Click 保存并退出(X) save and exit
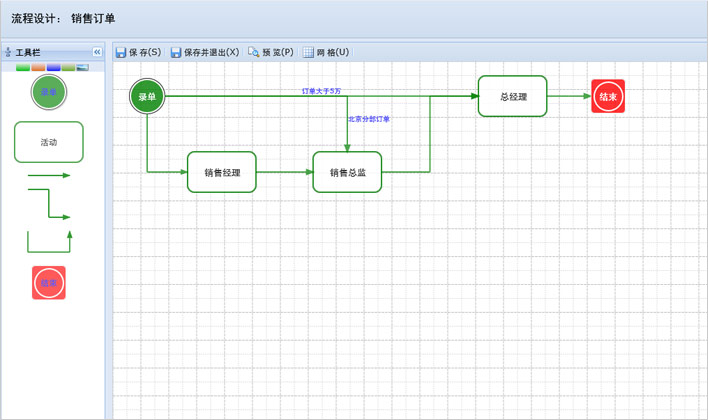This screenshot has width=708, height=420. (x=204, y=52)
